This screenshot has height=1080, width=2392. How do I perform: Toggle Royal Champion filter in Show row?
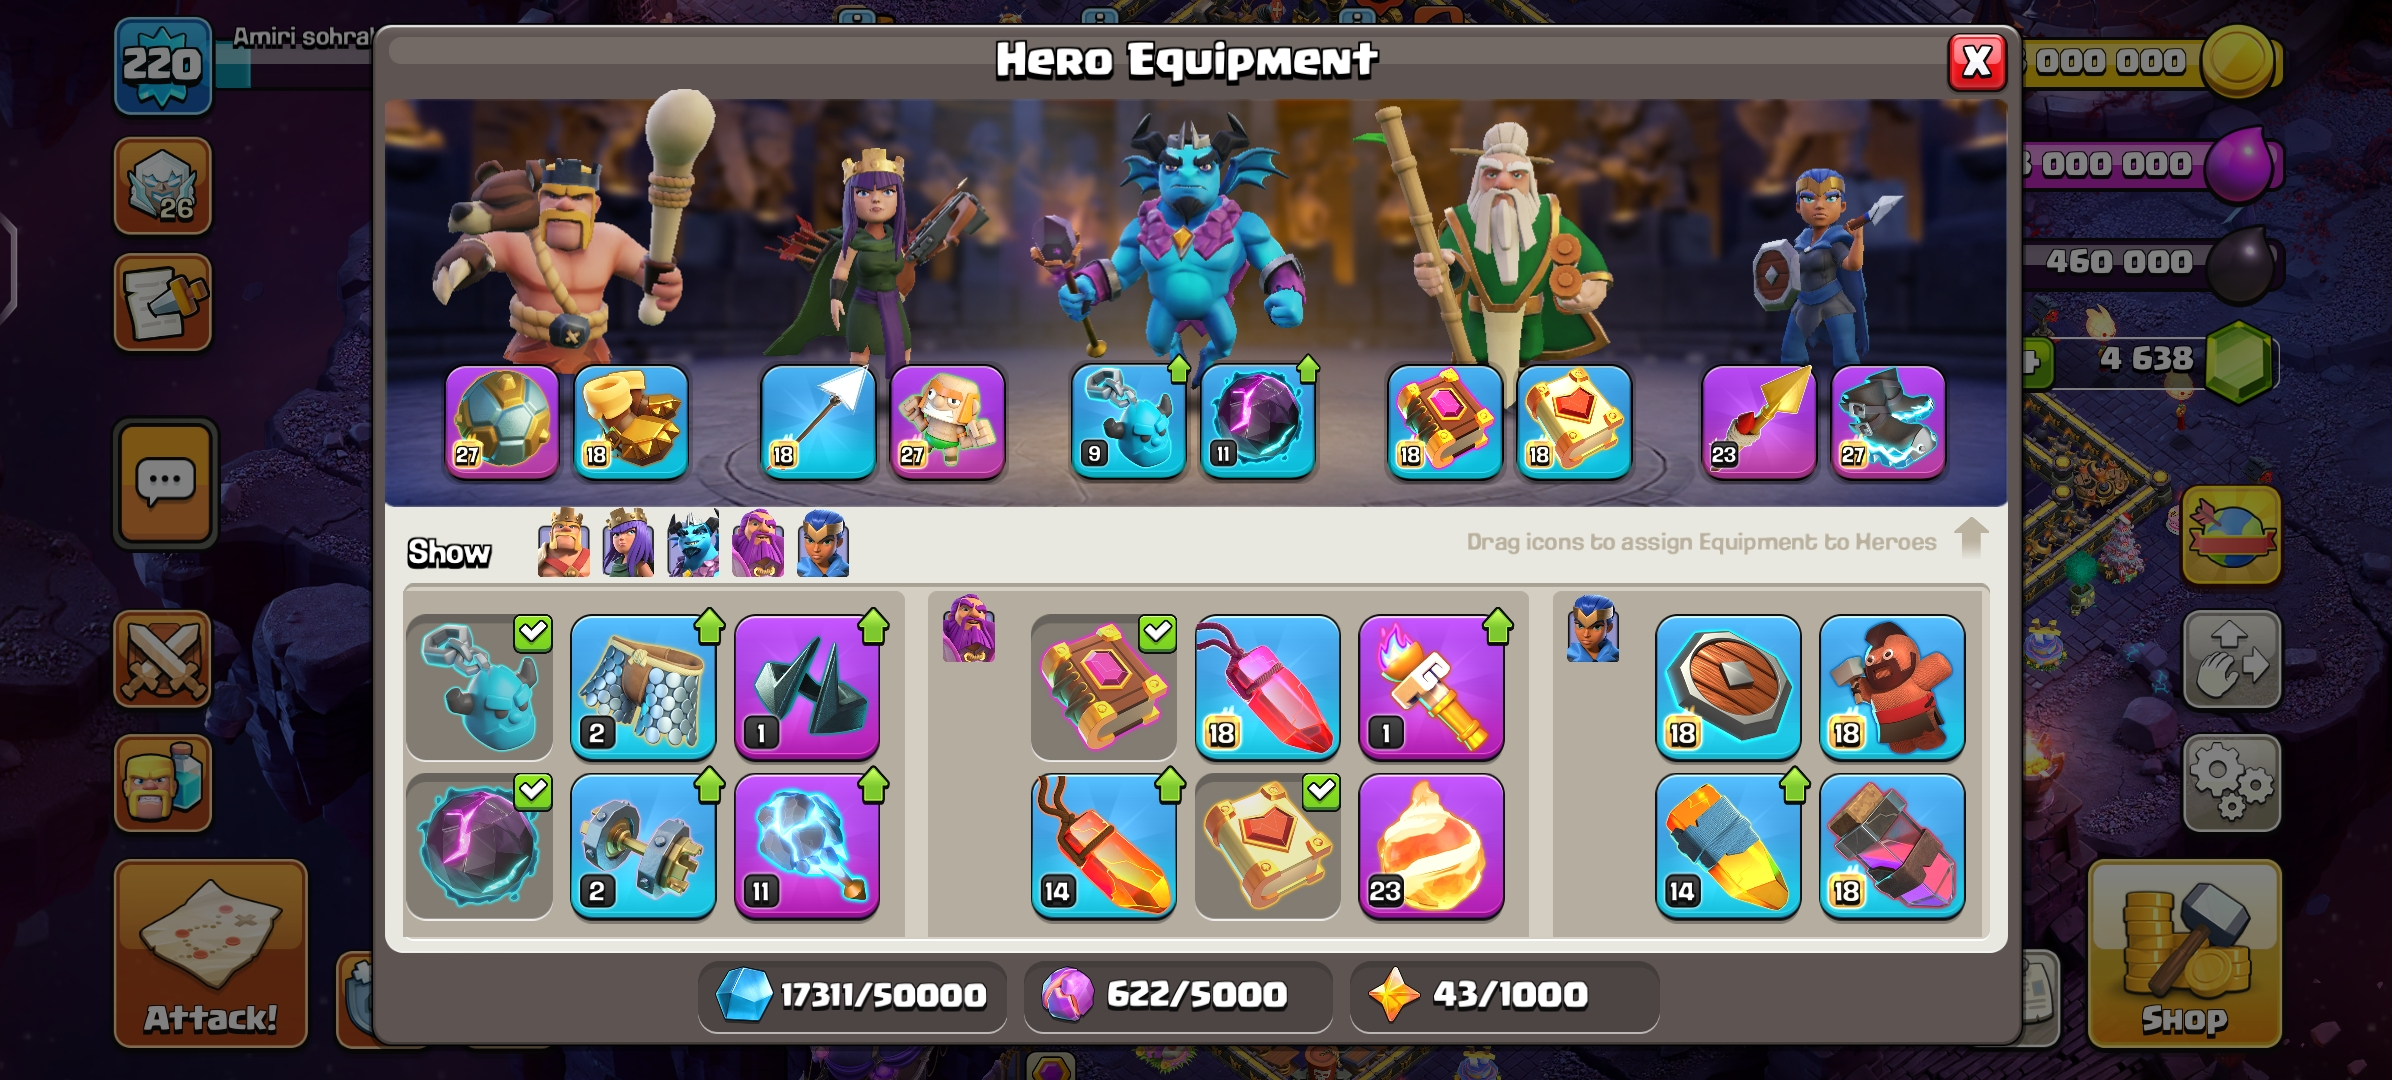click(x=823, y=544)
